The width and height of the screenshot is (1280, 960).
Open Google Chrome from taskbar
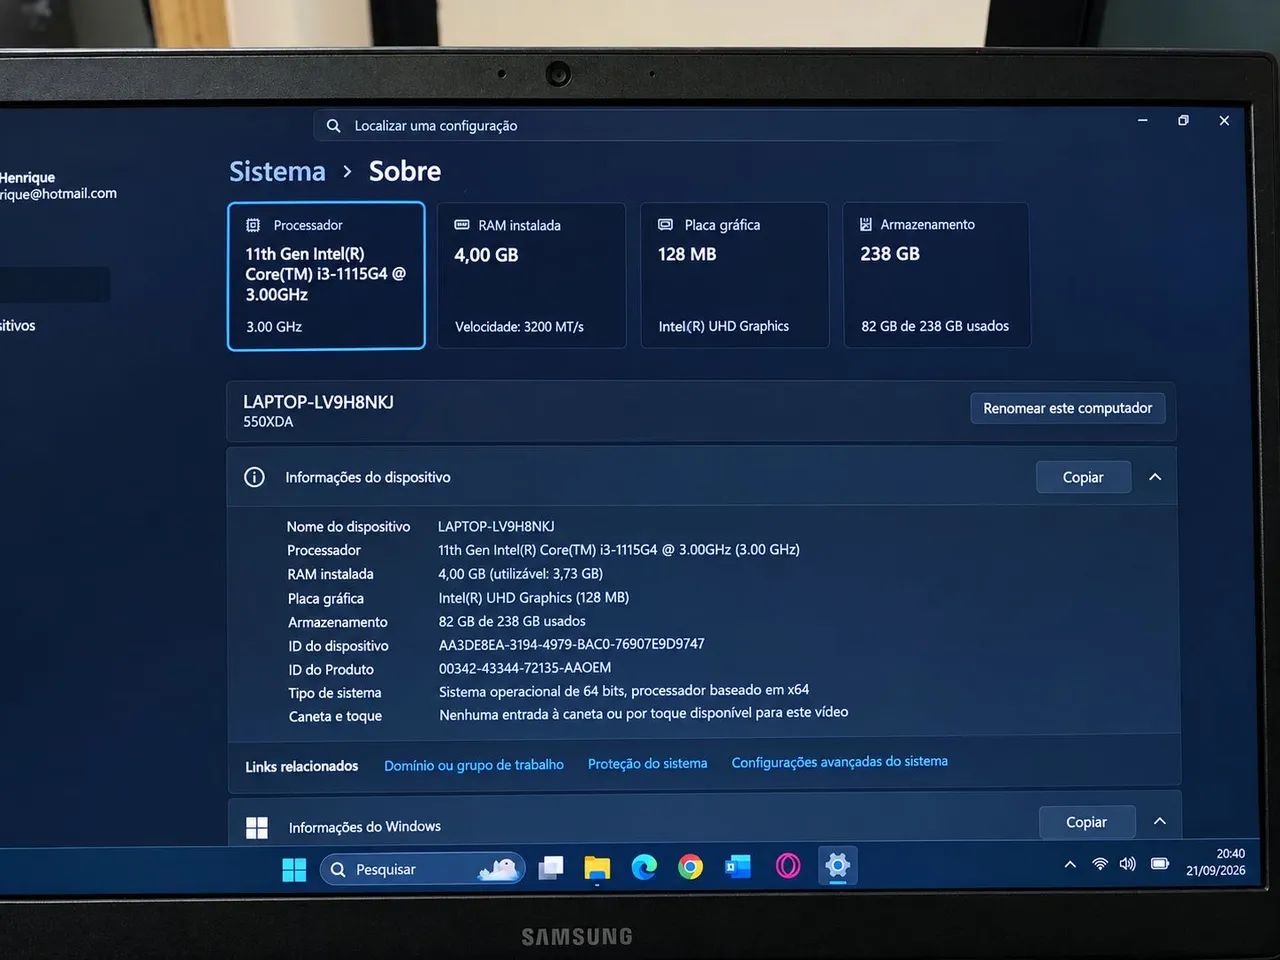[x=690, y=867]
